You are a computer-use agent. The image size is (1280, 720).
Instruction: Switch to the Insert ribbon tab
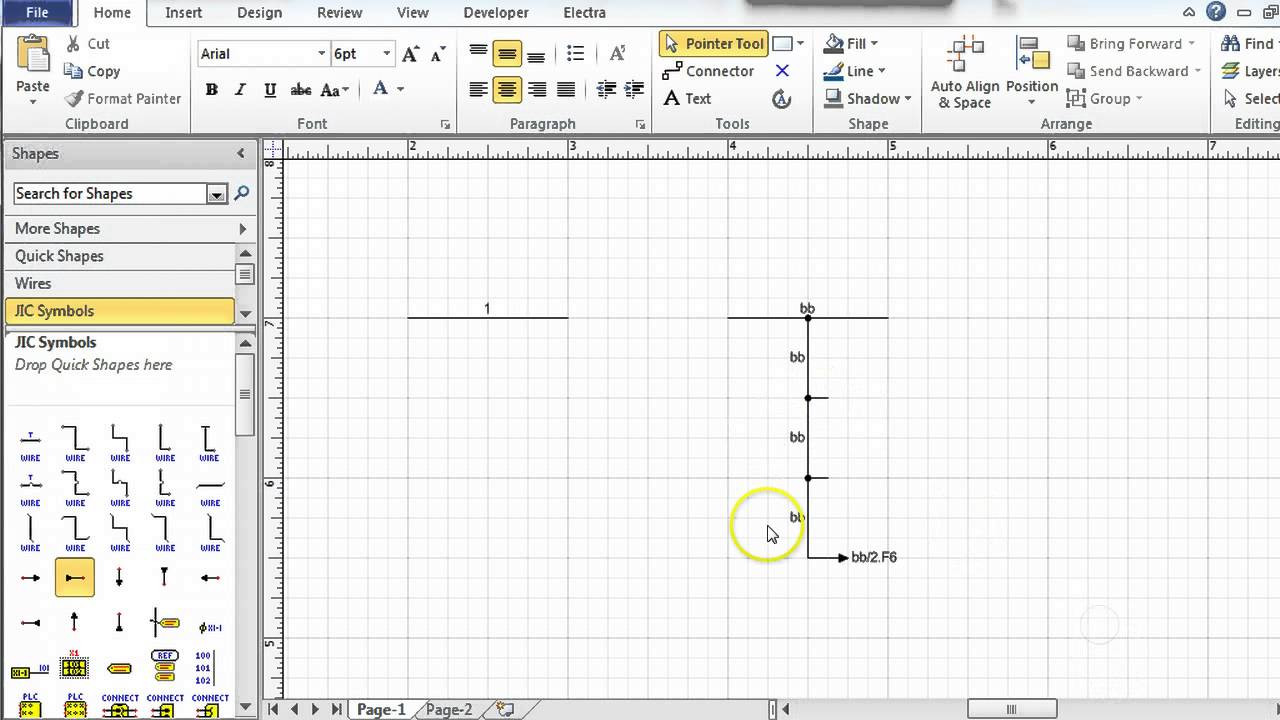[183, 13]
